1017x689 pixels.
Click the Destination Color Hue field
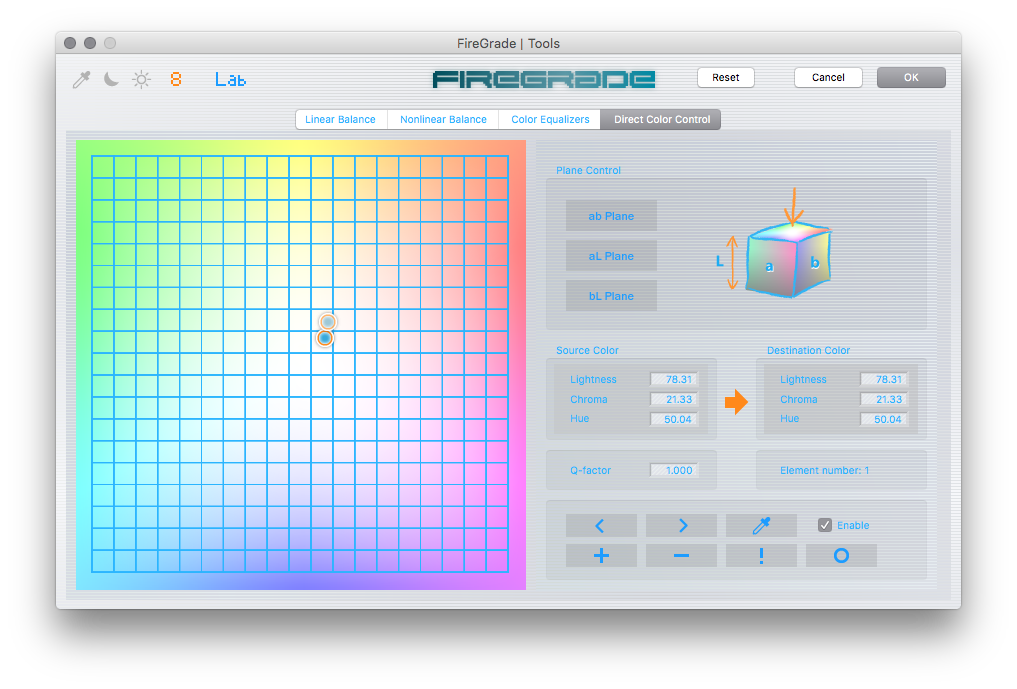[884, 419]
